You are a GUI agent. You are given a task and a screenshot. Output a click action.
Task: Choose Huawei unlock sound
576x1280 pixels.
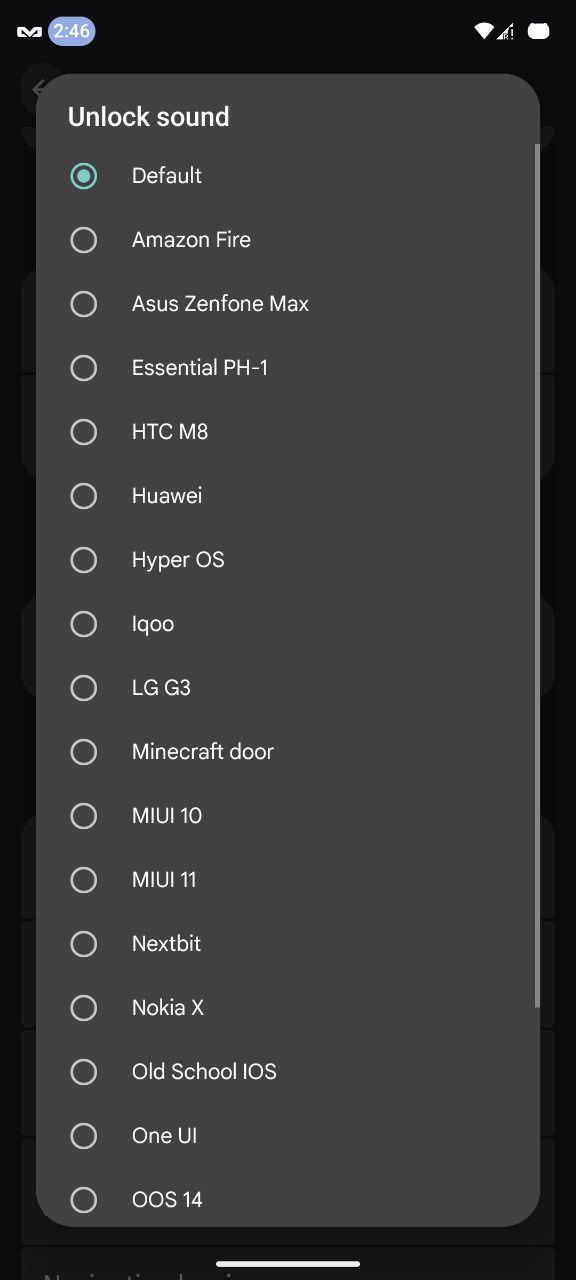click(x=288, y=496)
